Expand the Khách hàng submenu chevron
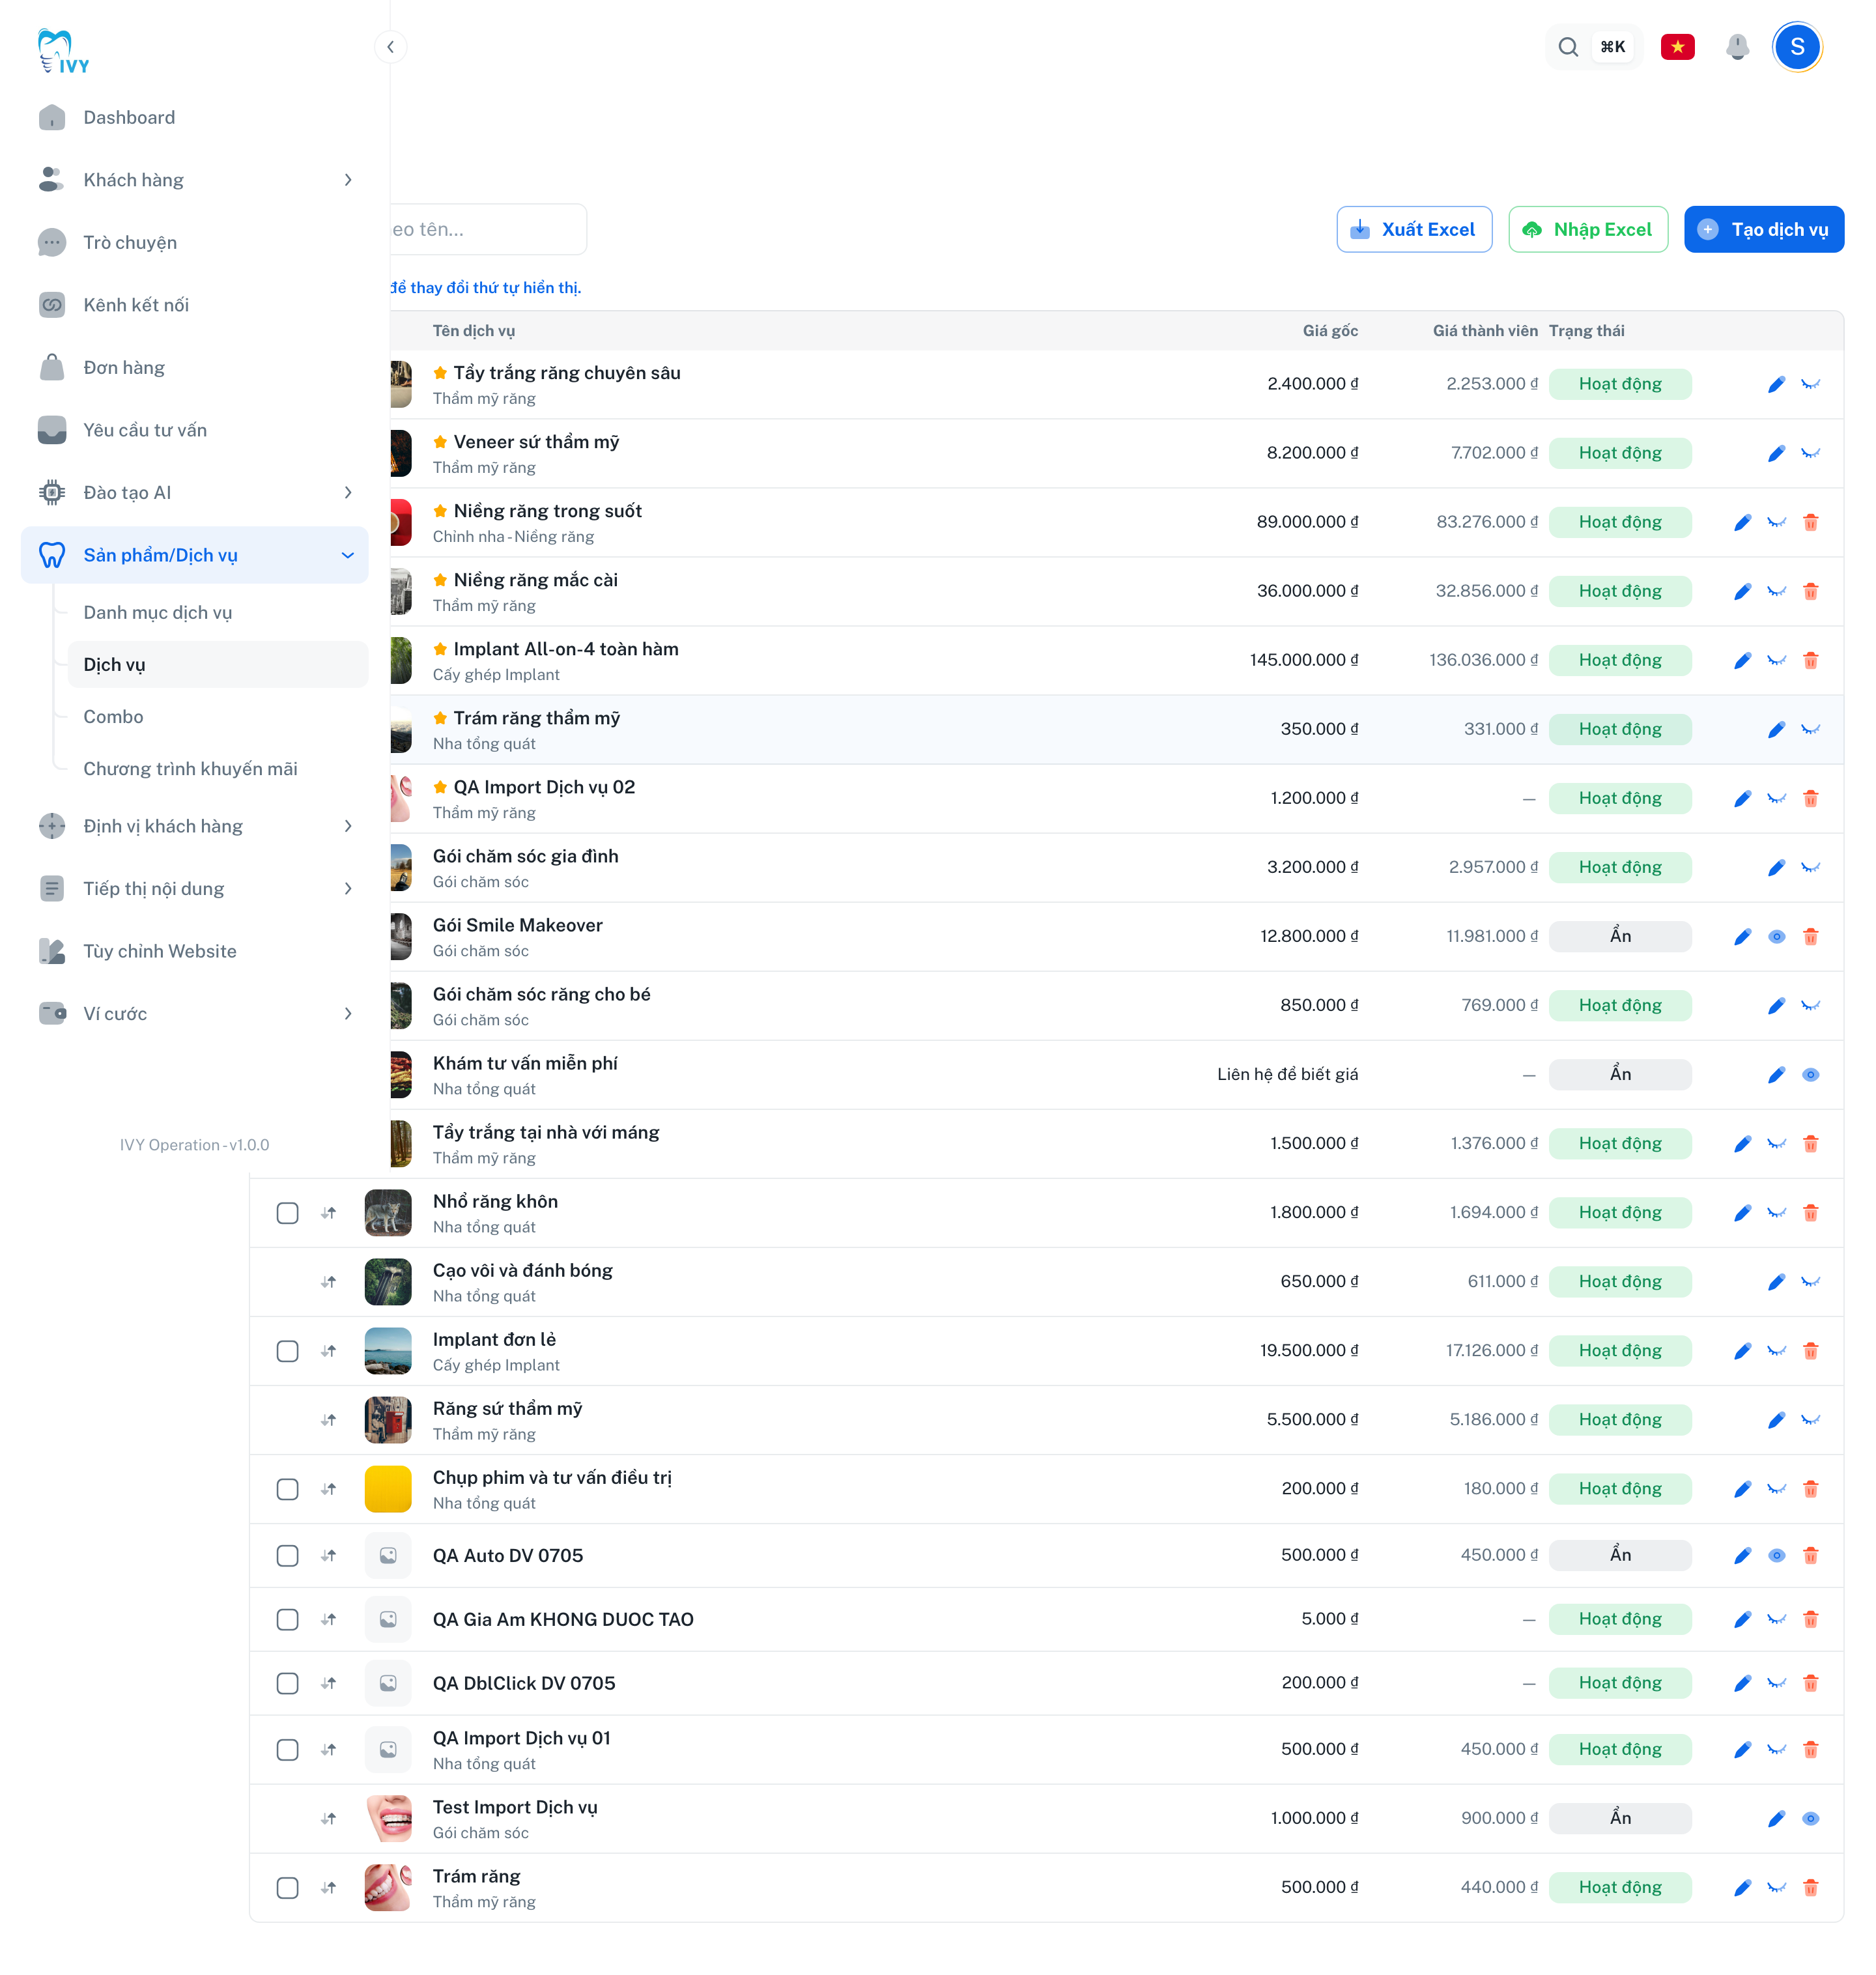The width and height of the screenshot is (1876, 1975). [x=347, y=180]
